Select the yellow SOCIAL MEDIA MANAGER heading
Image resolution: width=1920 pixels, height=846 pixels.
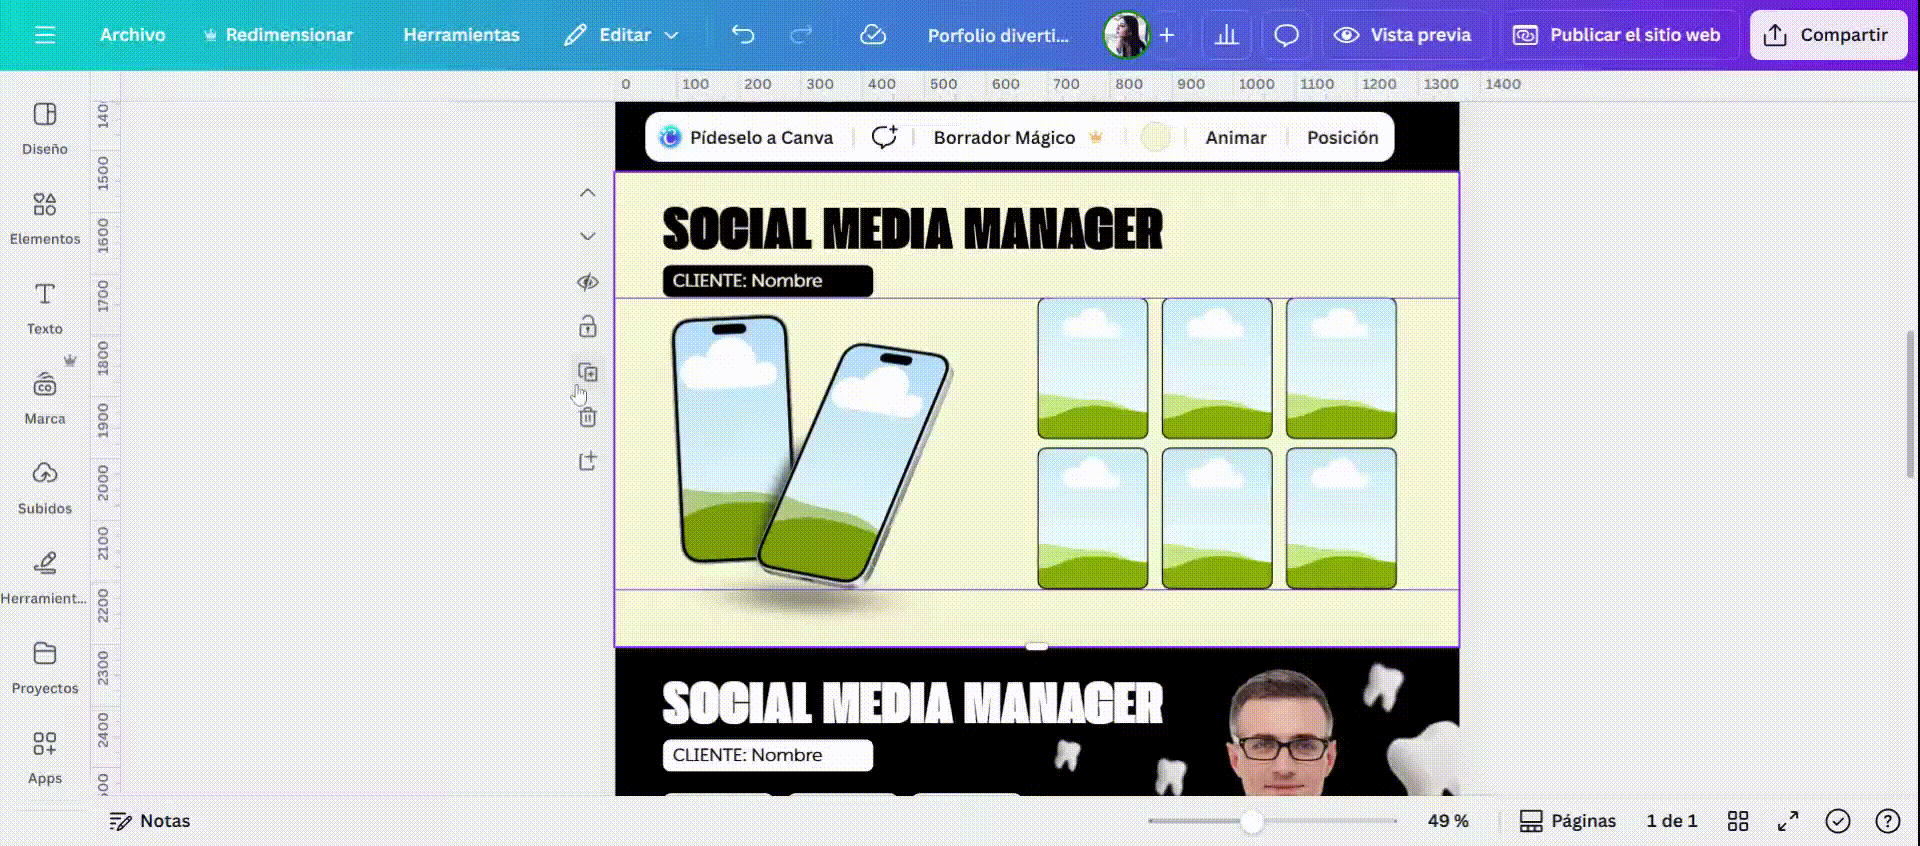pos(912,229)
